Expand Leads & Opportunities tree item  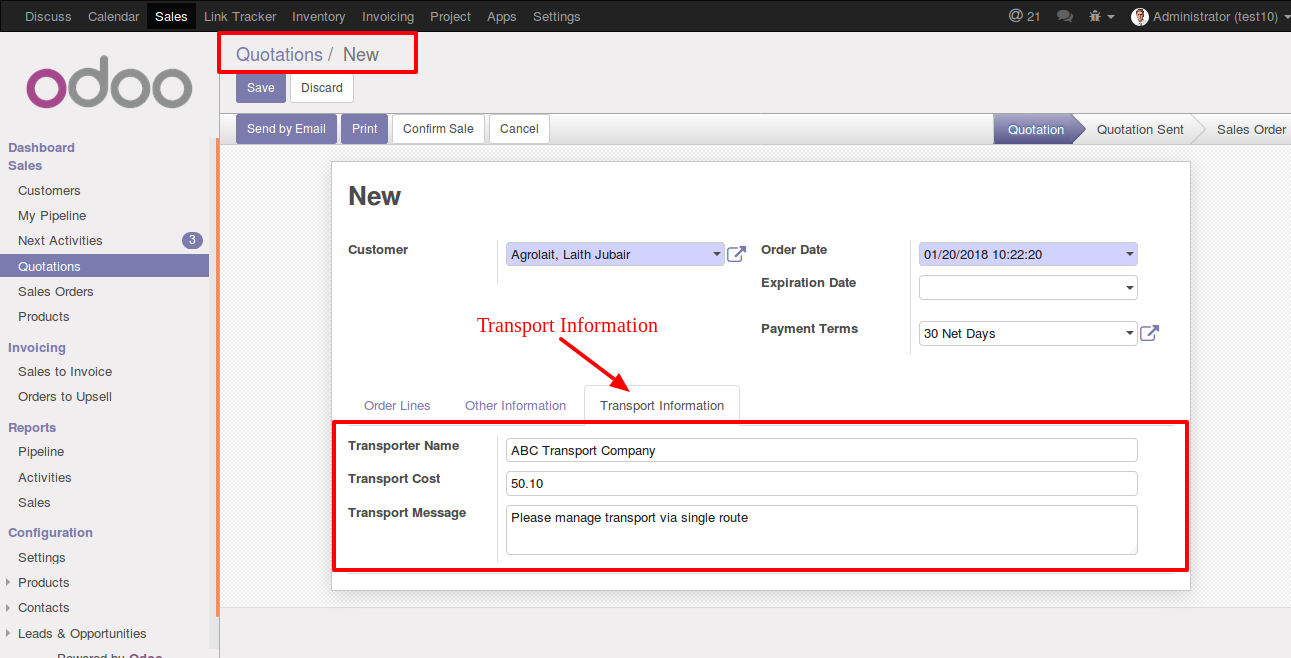(9, 633)
